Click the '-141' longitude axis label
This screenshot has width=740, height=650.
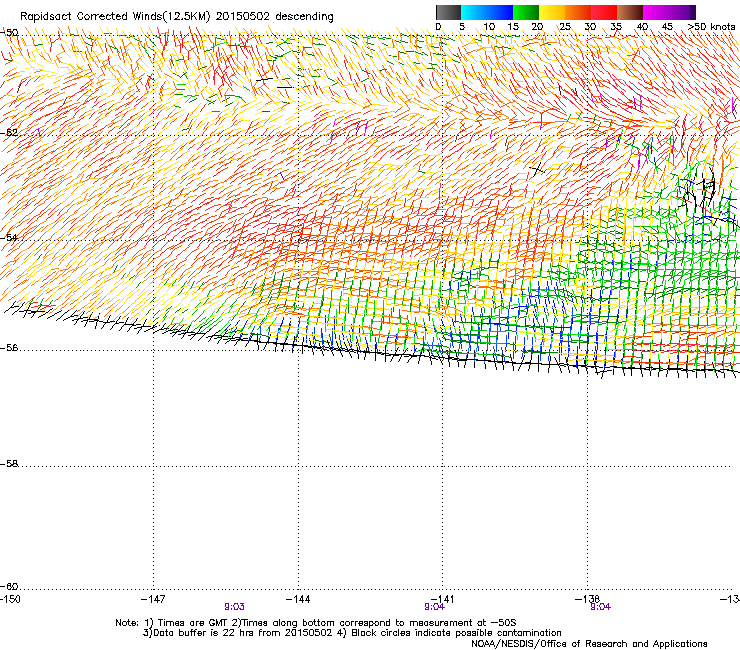(x=443, y=599)
